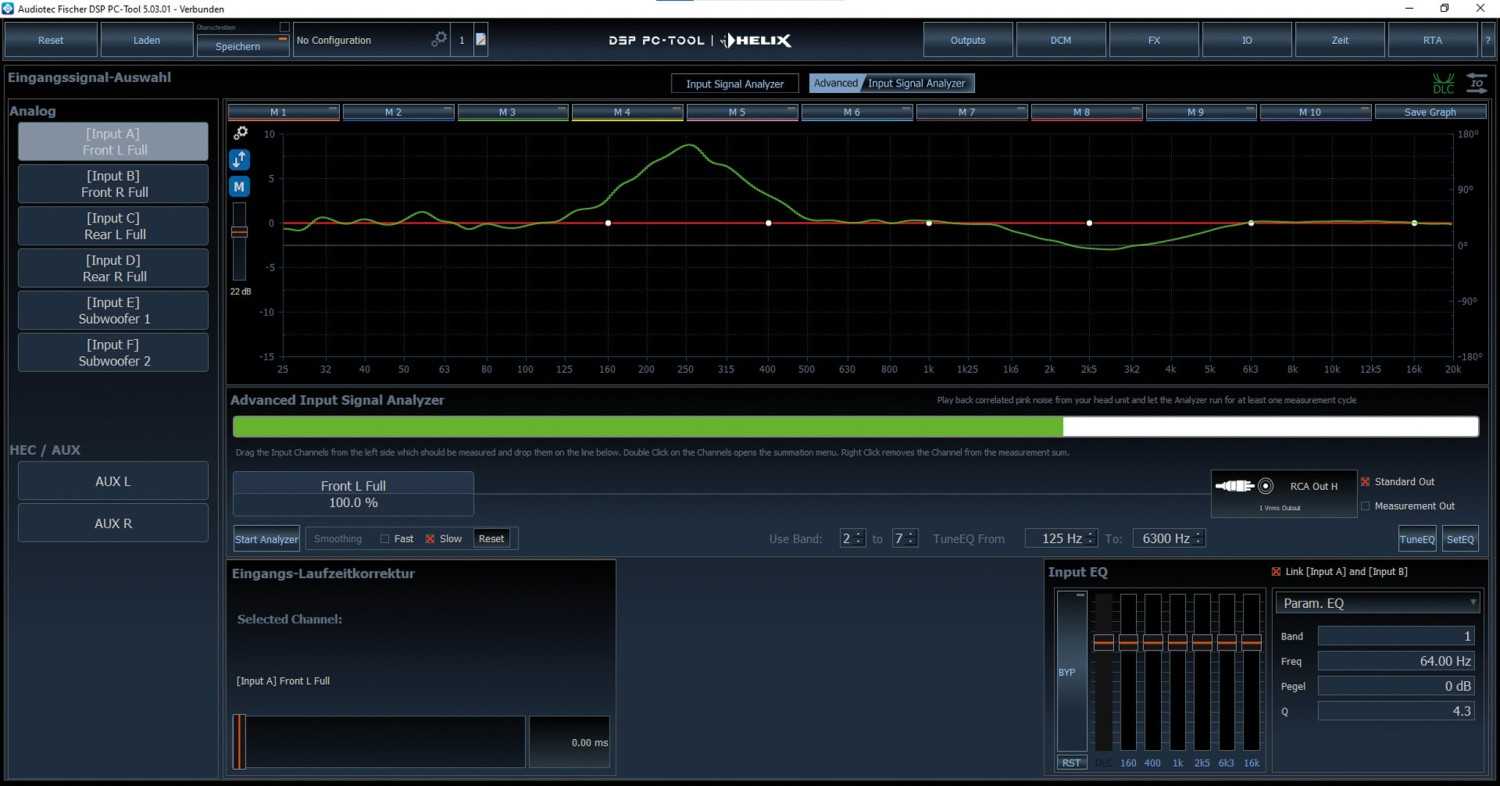Viewport: 1500px width, 786px height.
Task: Click the RCA Out H connector icon
Action: pos(1244,486)
